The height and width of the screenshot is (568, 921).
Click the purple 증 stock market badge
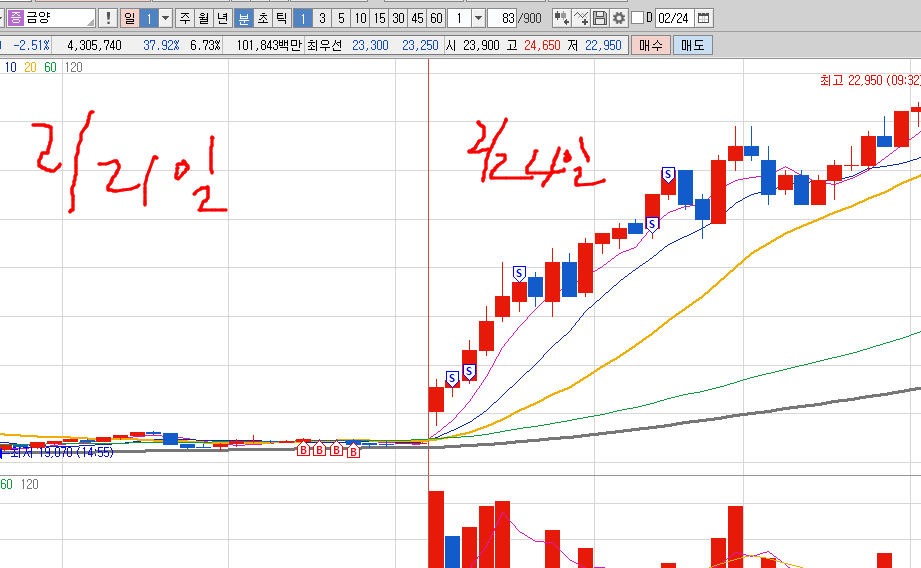[15, 18]
